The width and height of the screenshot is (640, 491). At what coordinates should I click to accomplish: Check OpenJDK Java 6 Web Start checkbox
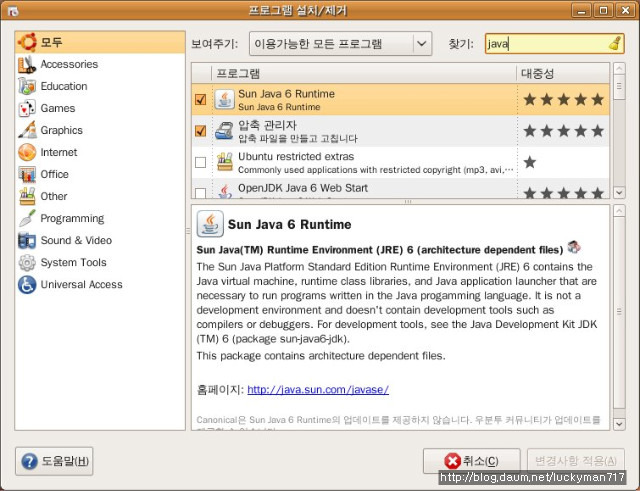pyautogui.click(x=200, y=193)
